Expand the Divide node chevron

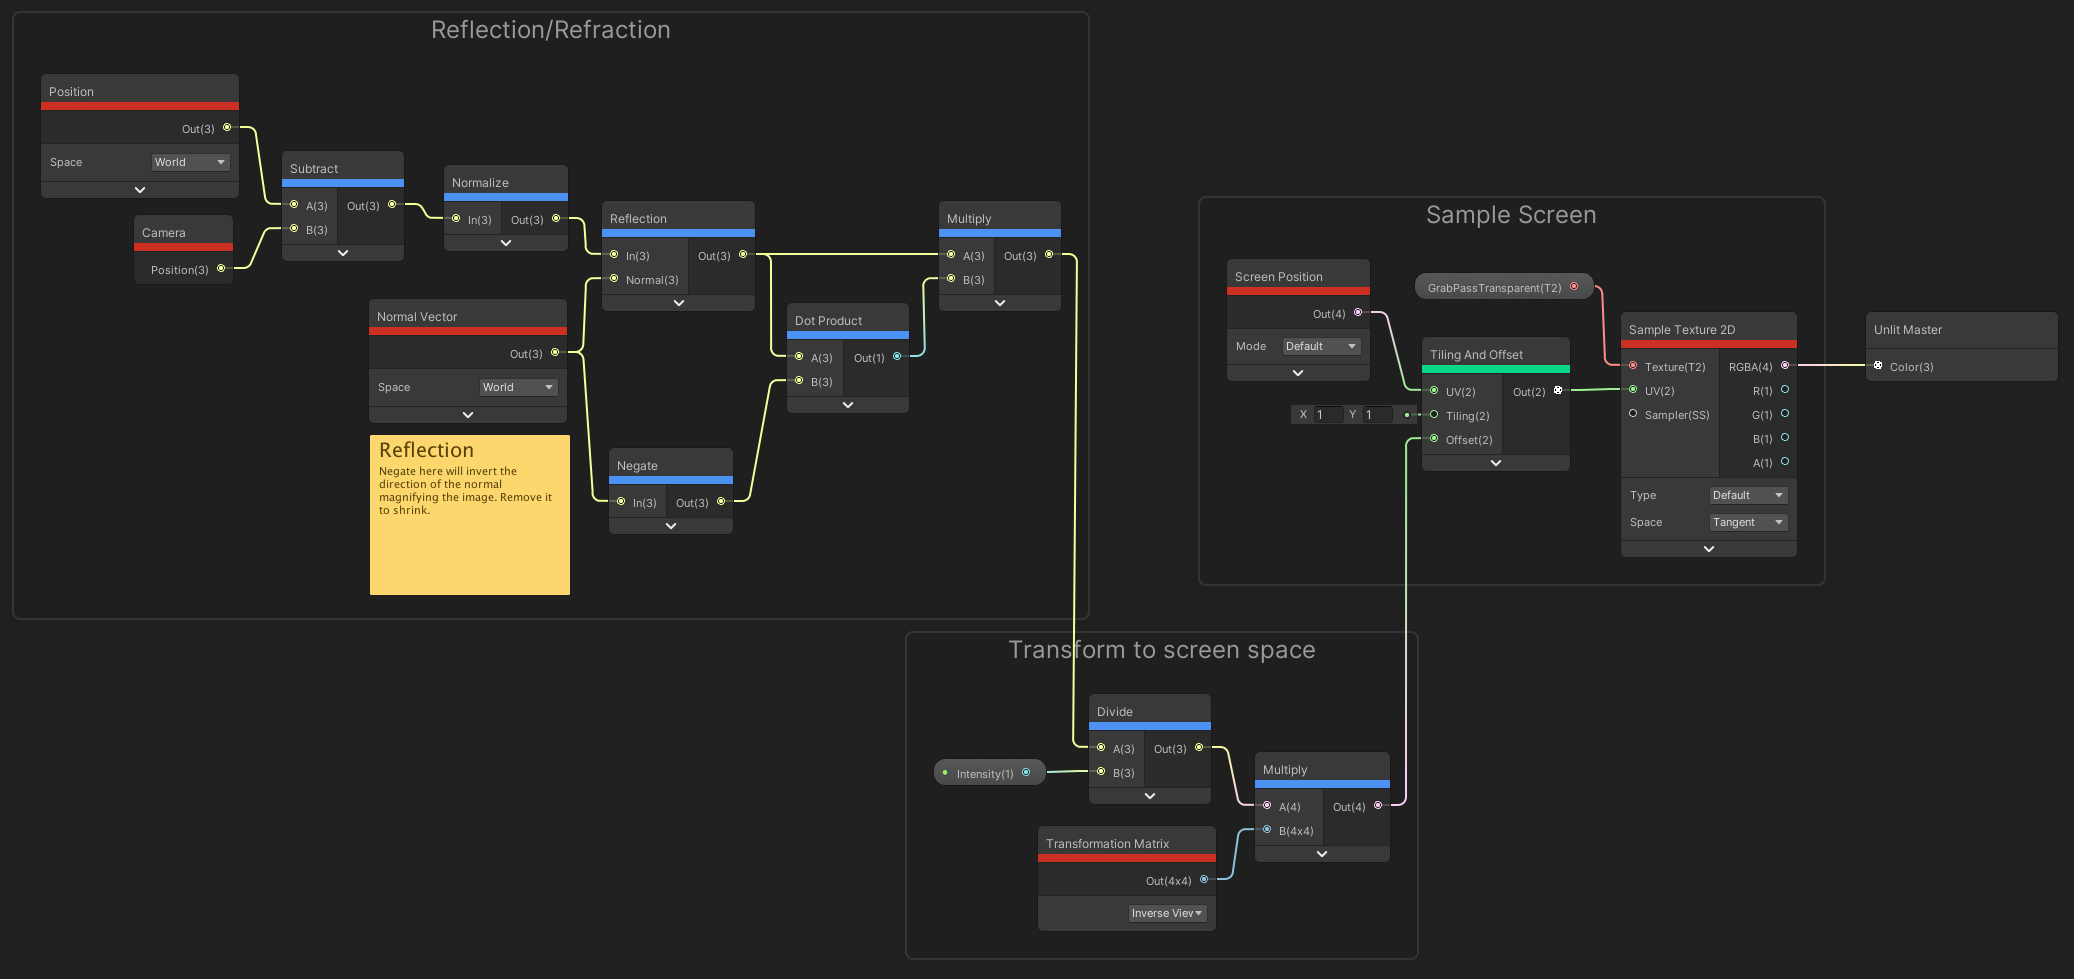click(x=1150, y=796)
